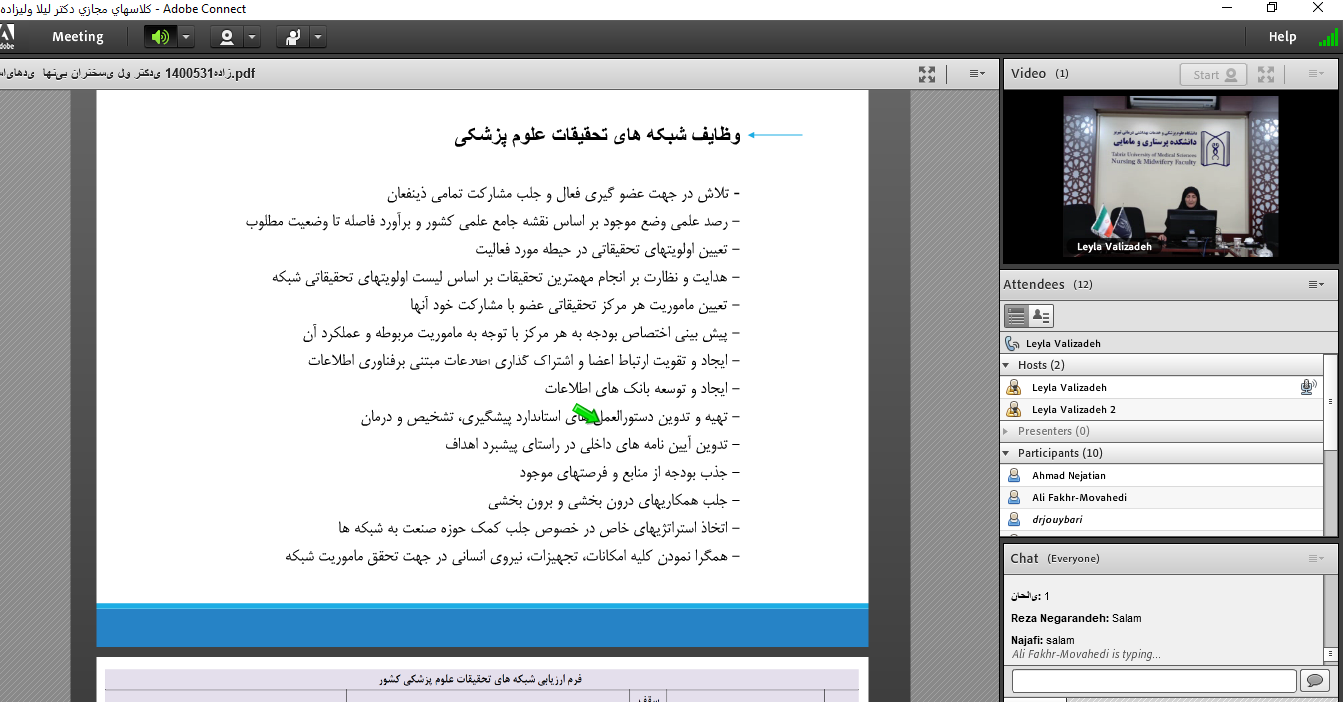Click the webcam share icon in toolbar
The image size is (1343, 702).
tap(227, 37)
